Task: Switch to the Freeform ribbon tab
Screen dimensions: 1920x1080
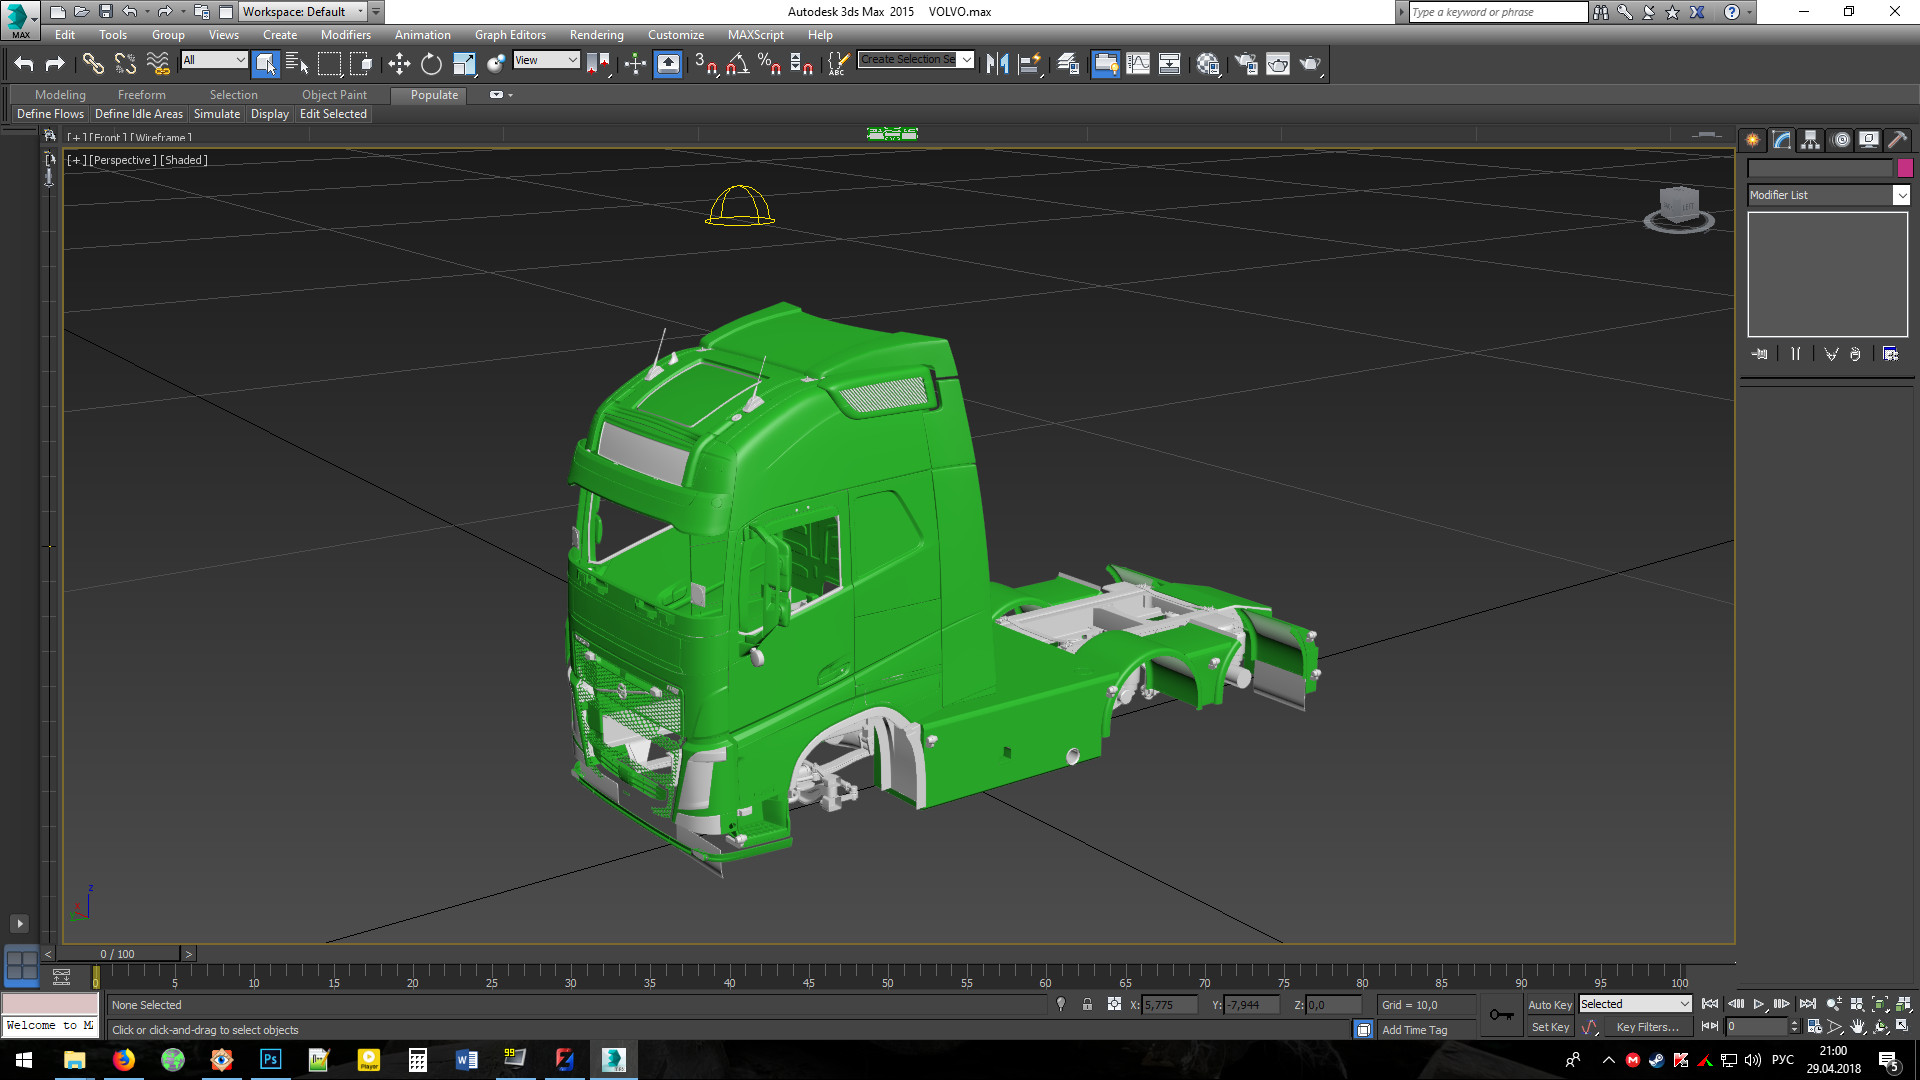Action: coord(141,95)
